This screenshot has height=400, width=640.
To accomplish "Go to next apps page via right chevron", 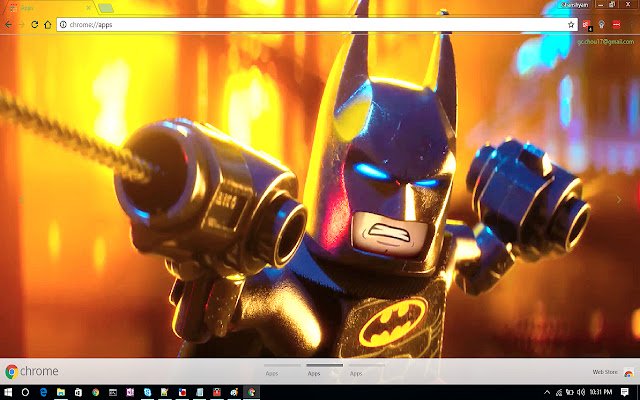I will point(619,200).
